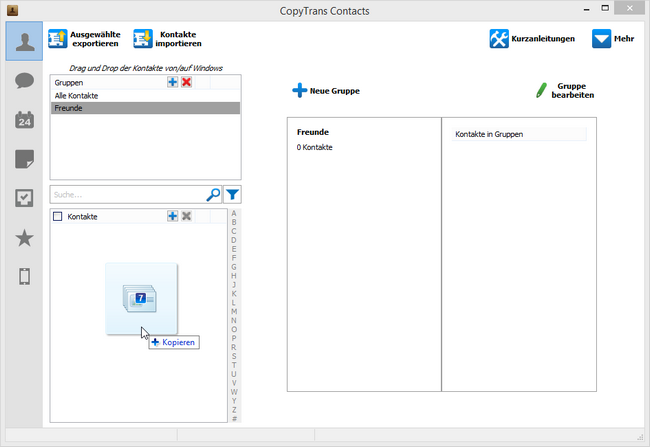Image resolution: width=650 pixels, height=447 pixels.
Task: Toggle the select-all Kontakte checkbox
Action: [x=58, y=216]
